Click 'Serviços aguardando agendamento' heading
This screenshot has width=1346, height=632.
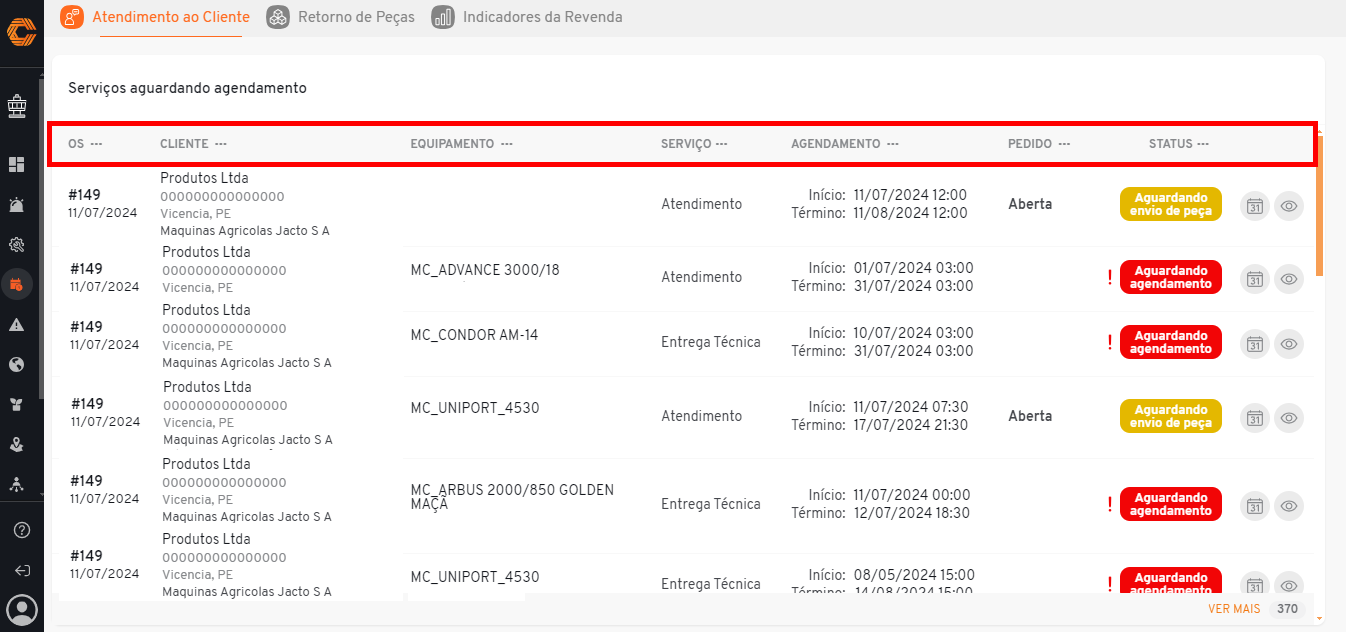pos(187,88)
